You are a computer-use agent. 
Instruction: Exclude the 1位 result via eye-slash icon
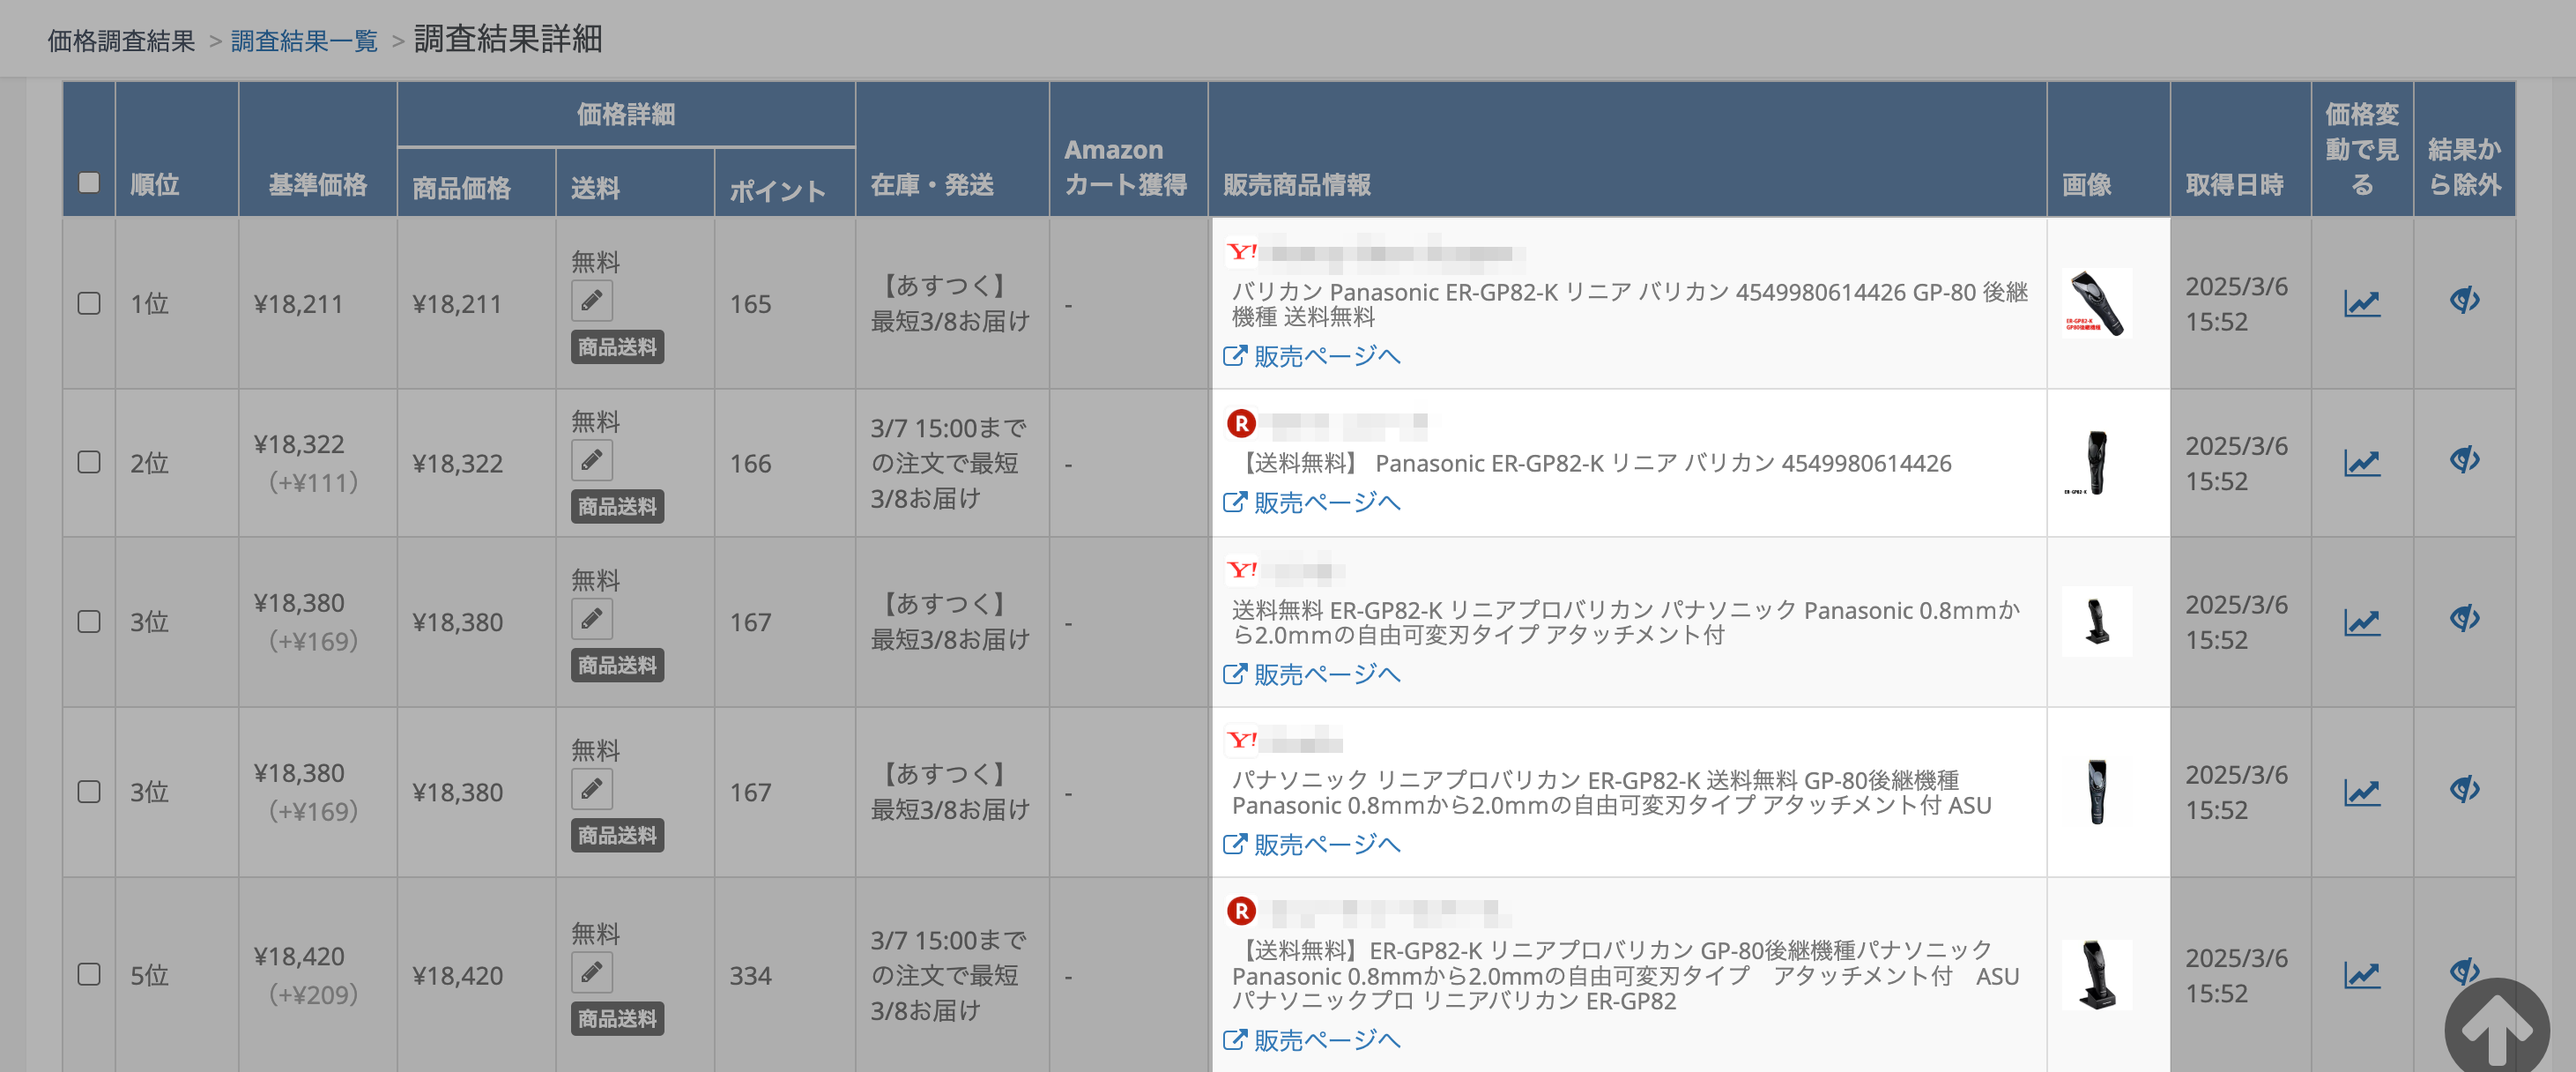[x=2464, y=300]
